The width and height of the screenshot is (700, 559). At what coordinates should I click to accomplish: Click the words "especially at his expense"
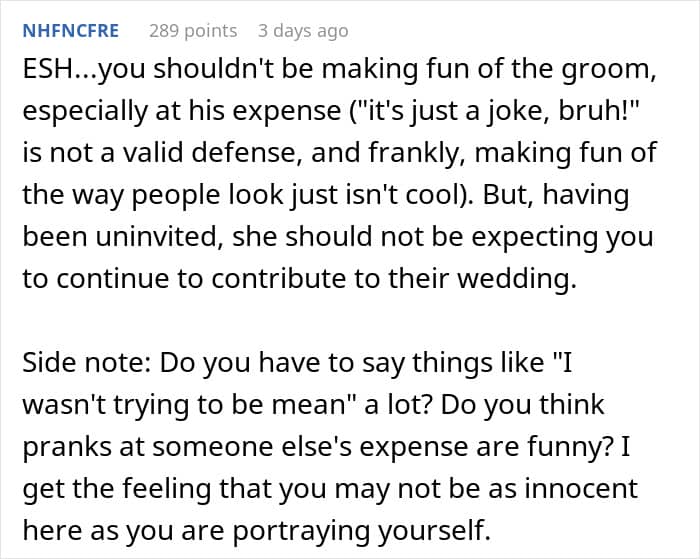tap(182, 111)
